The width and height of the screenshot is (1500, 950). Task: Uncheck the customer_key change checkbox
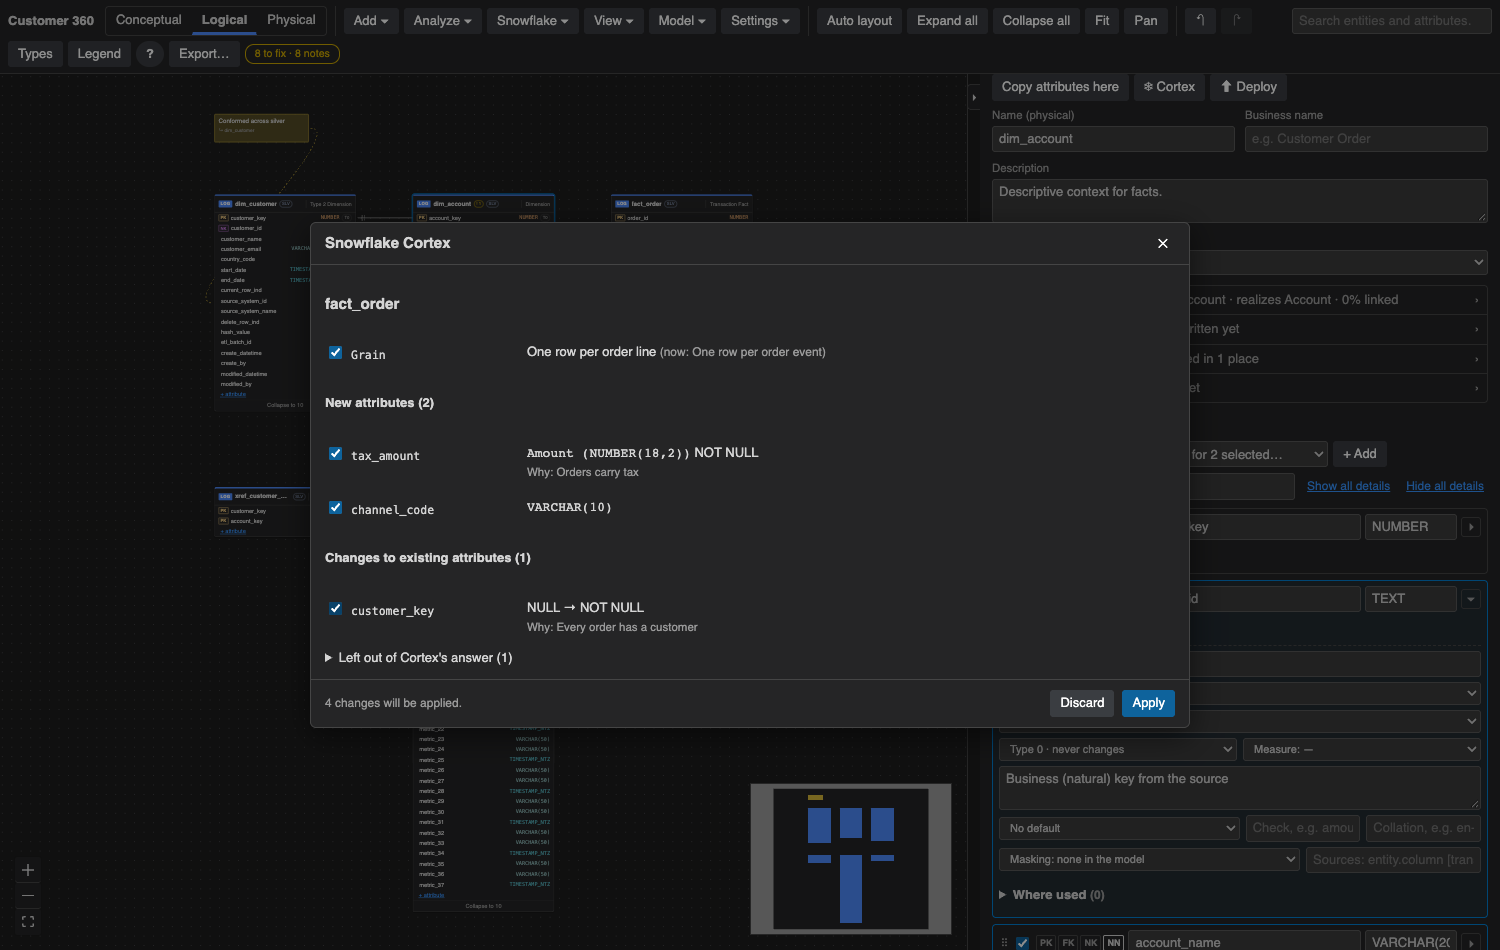pyautogui.click(x=336, y=608)
